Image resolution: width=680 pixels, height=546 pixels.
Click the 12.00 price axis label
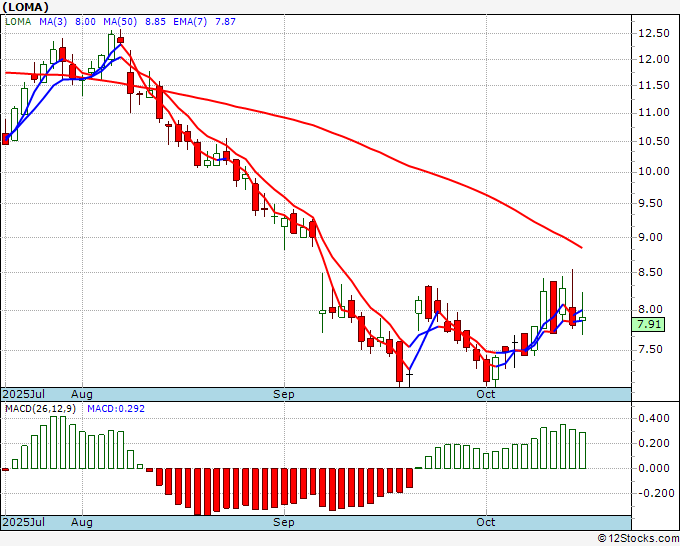[x=654, y=60]
